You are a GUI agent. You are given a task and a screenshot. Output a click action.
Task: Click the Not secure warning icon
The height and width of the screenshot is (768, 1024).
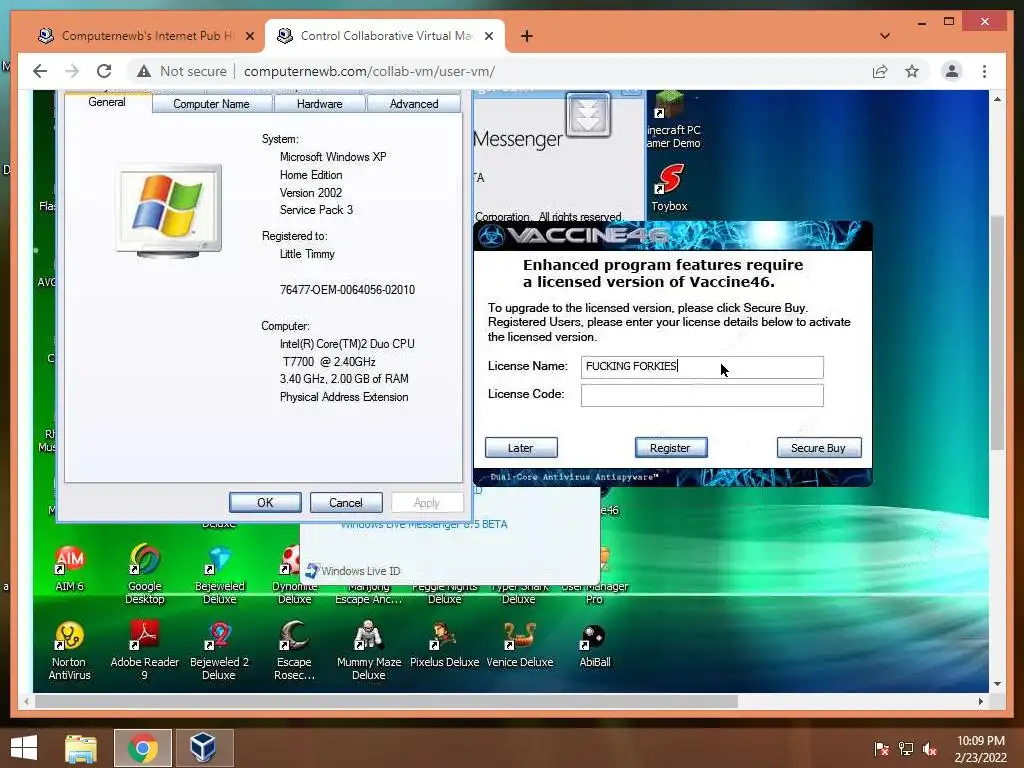[144, 71]
